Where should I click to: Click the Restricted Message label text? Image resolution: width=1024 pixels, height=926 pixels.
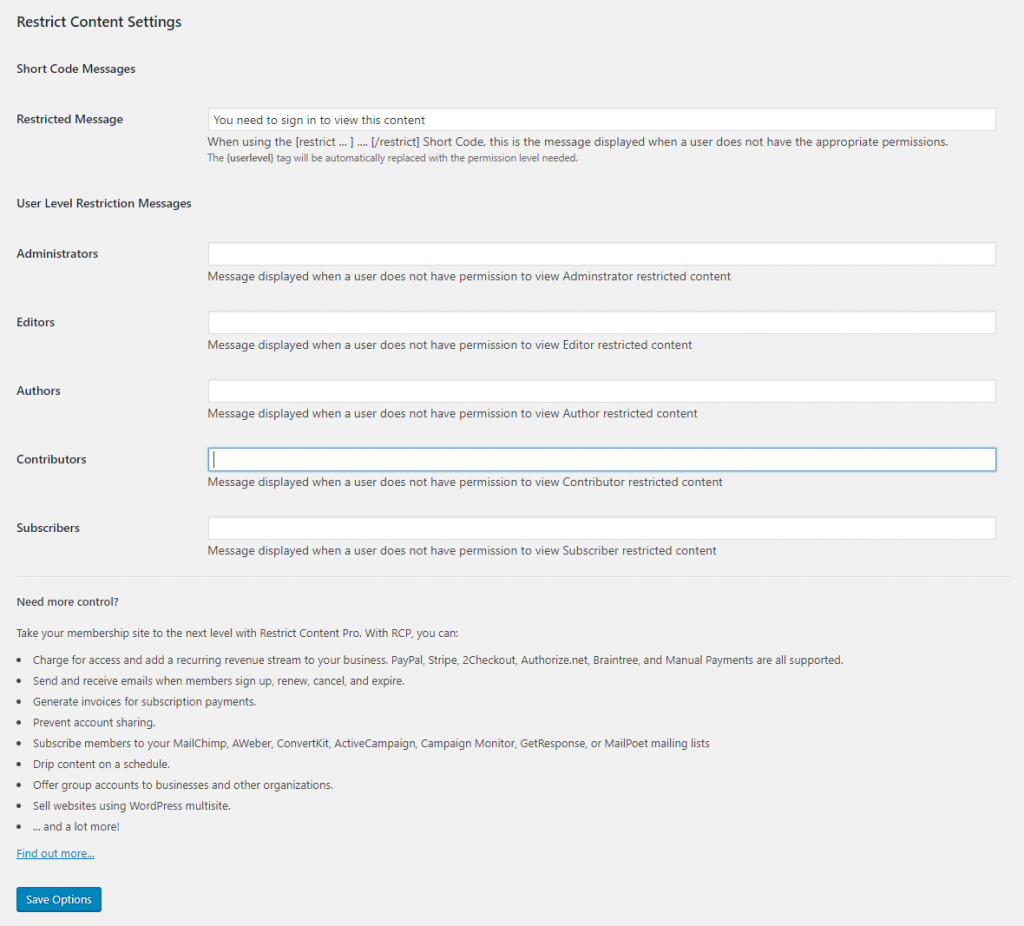coord(69,118)
